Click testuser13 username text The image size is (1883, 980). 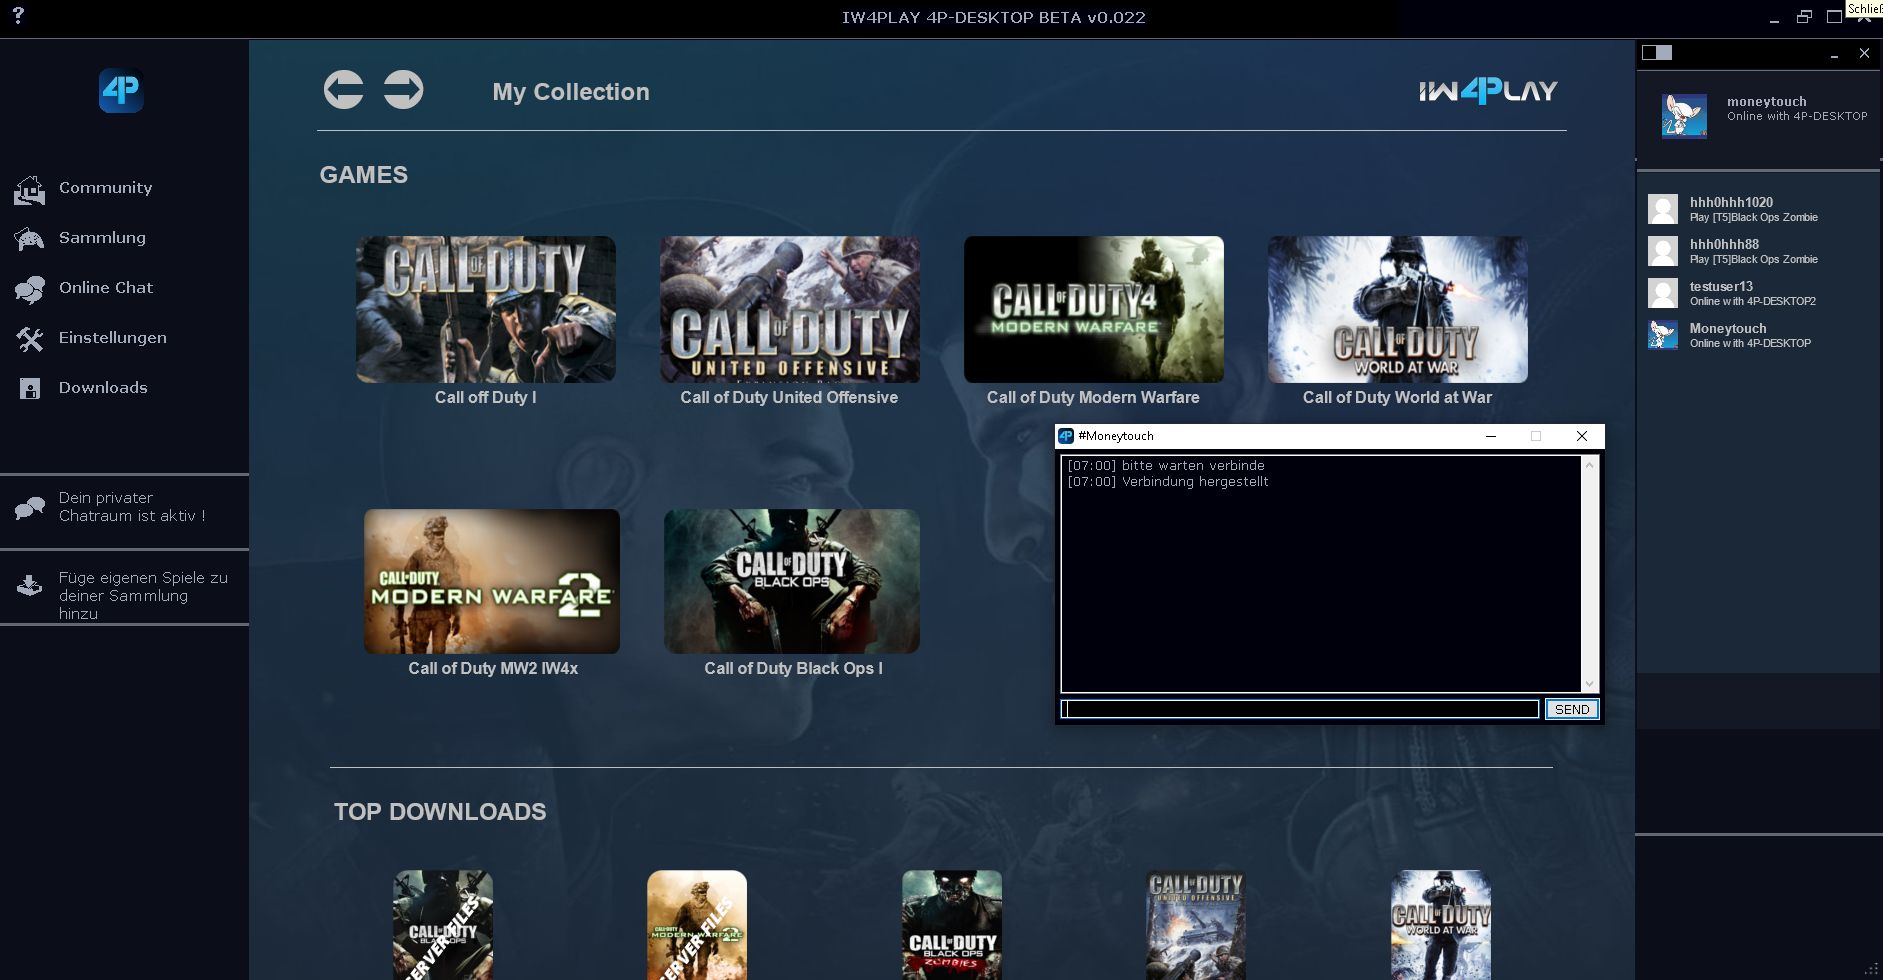(x=1721, y=286)
